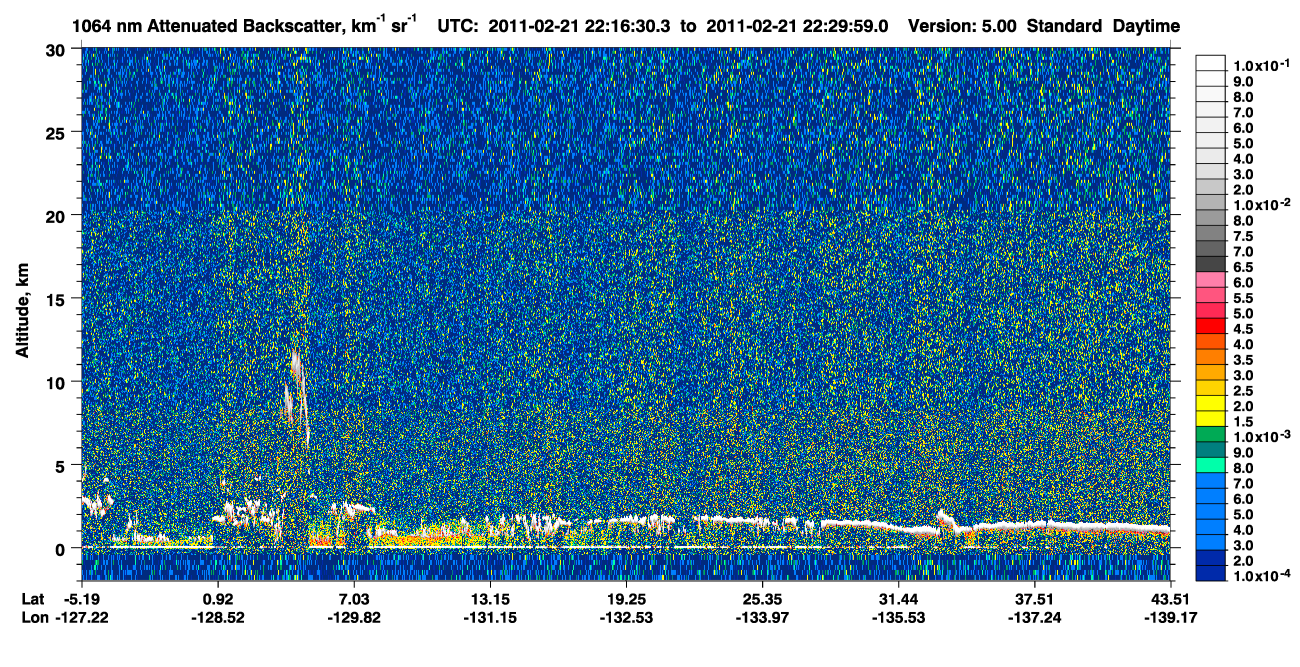Click longitude value "-133.97"
Viewport: 1300px width, 667px height.
click(762, 617)
